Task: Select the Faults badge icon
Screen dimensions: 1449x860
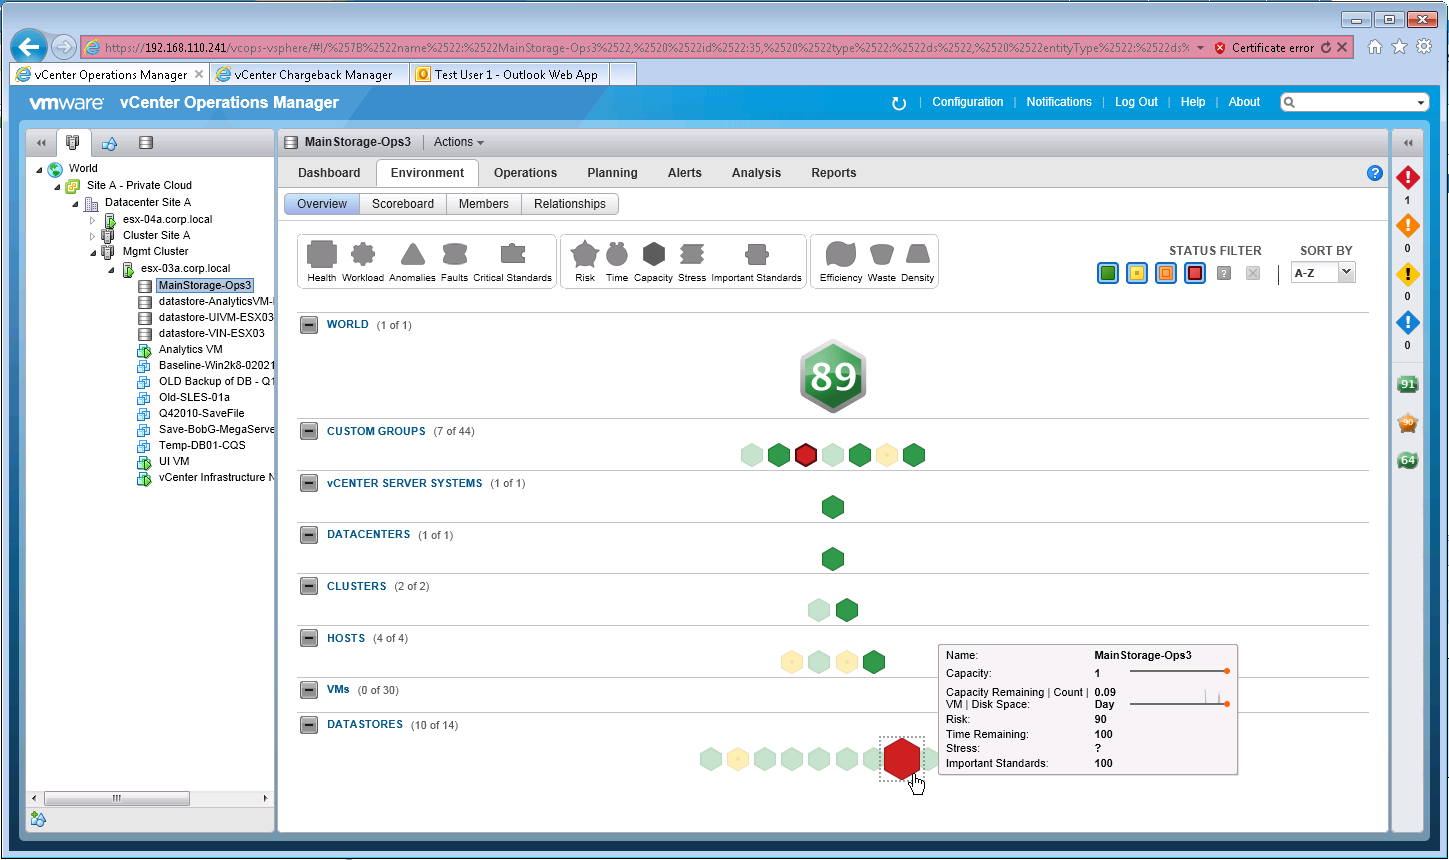Action: point(454,254)
